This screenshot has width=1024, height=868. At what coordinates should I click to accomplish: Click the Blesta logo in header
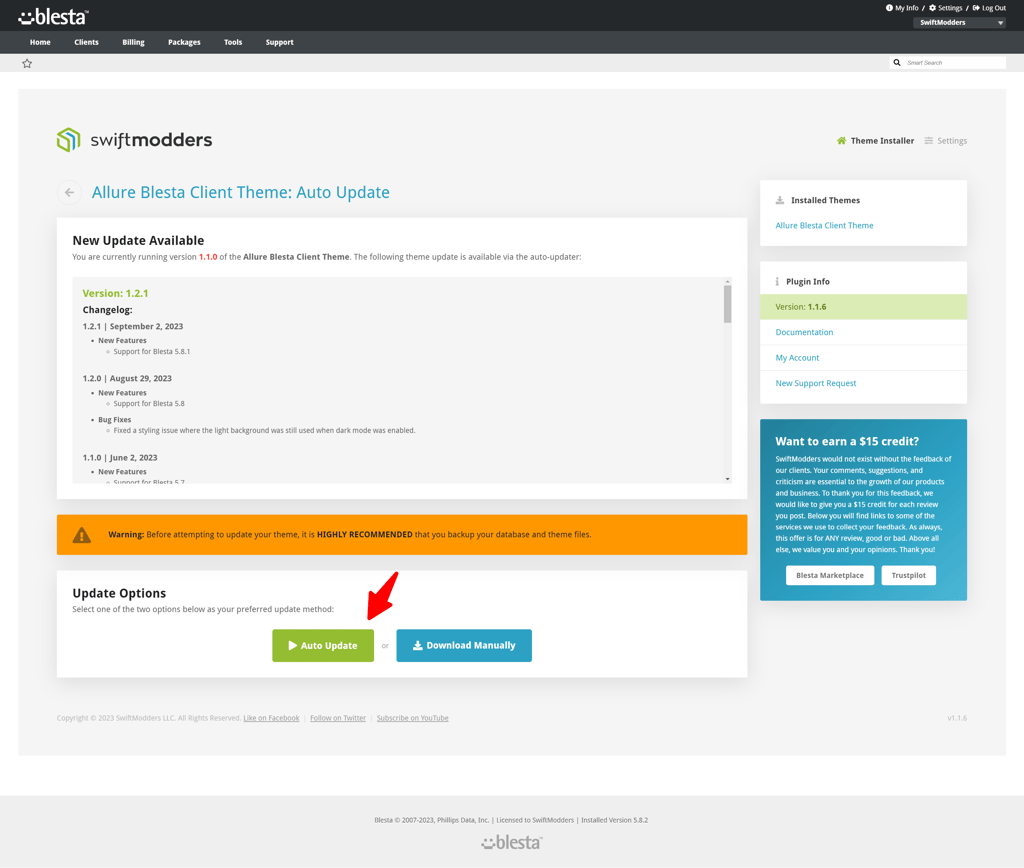53,16
